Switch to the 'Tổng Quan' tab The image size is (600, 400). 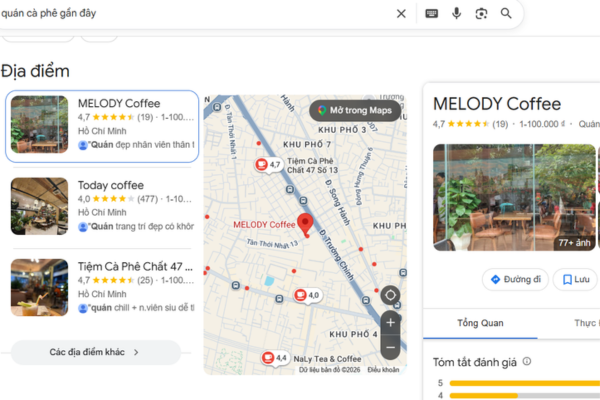click(480, 323)
